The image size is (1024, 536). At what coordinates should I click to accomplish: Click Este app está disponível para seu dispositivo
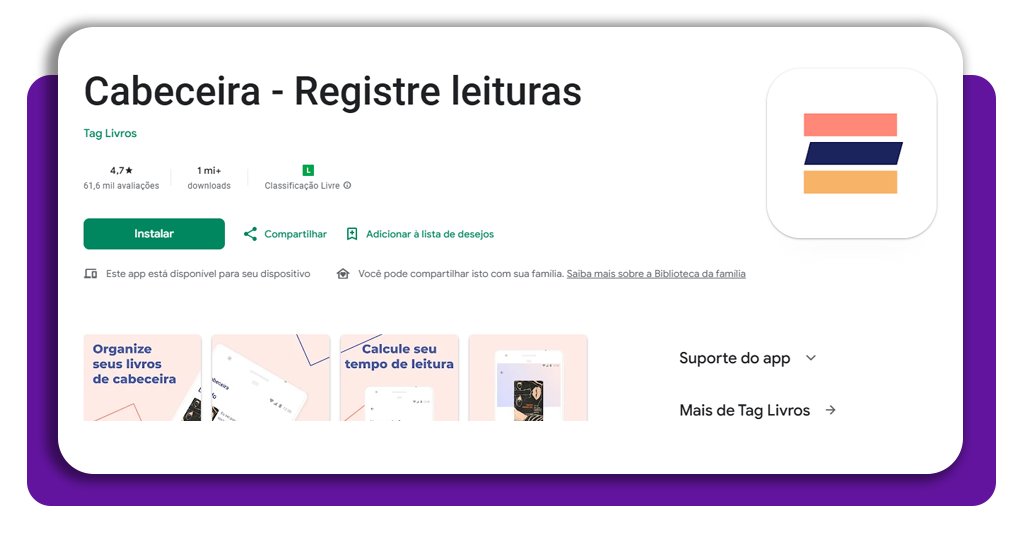[208, 274]
